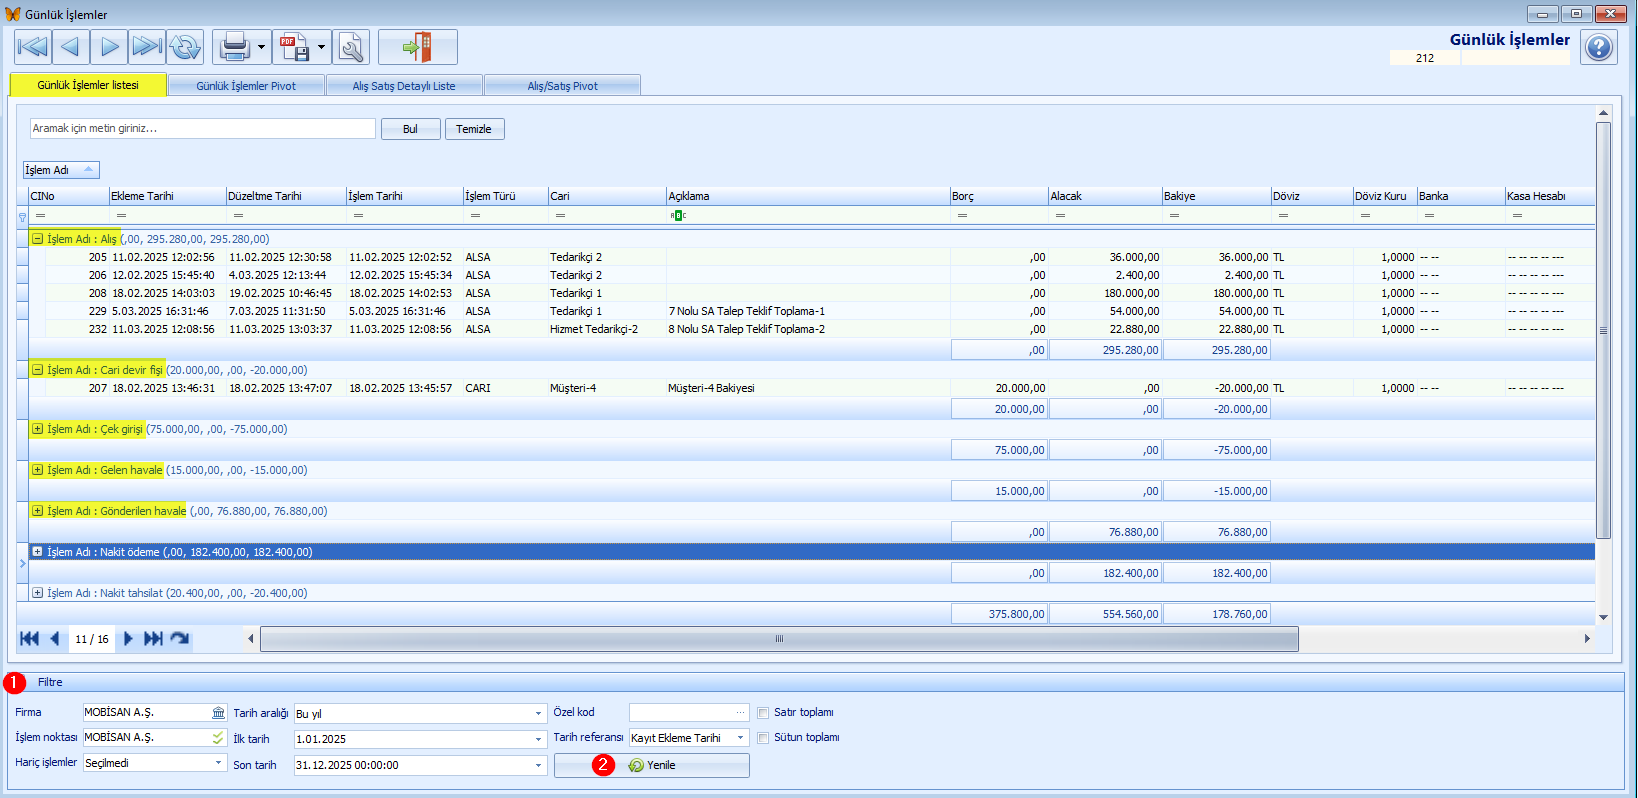Switch to Günlük İşlemler Pivot tab
The height and width of the screenshot is (798, 1638).
[246, 86]
